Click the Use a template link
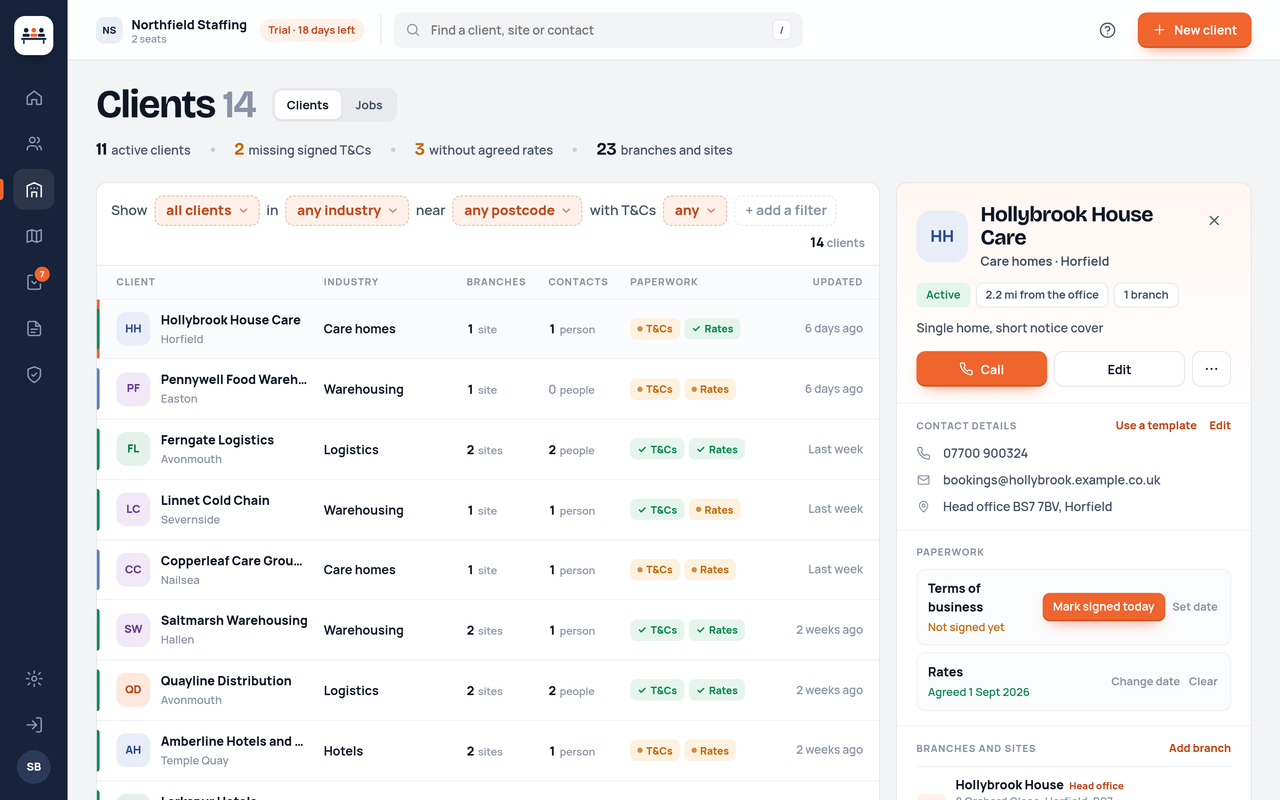 1156,425
